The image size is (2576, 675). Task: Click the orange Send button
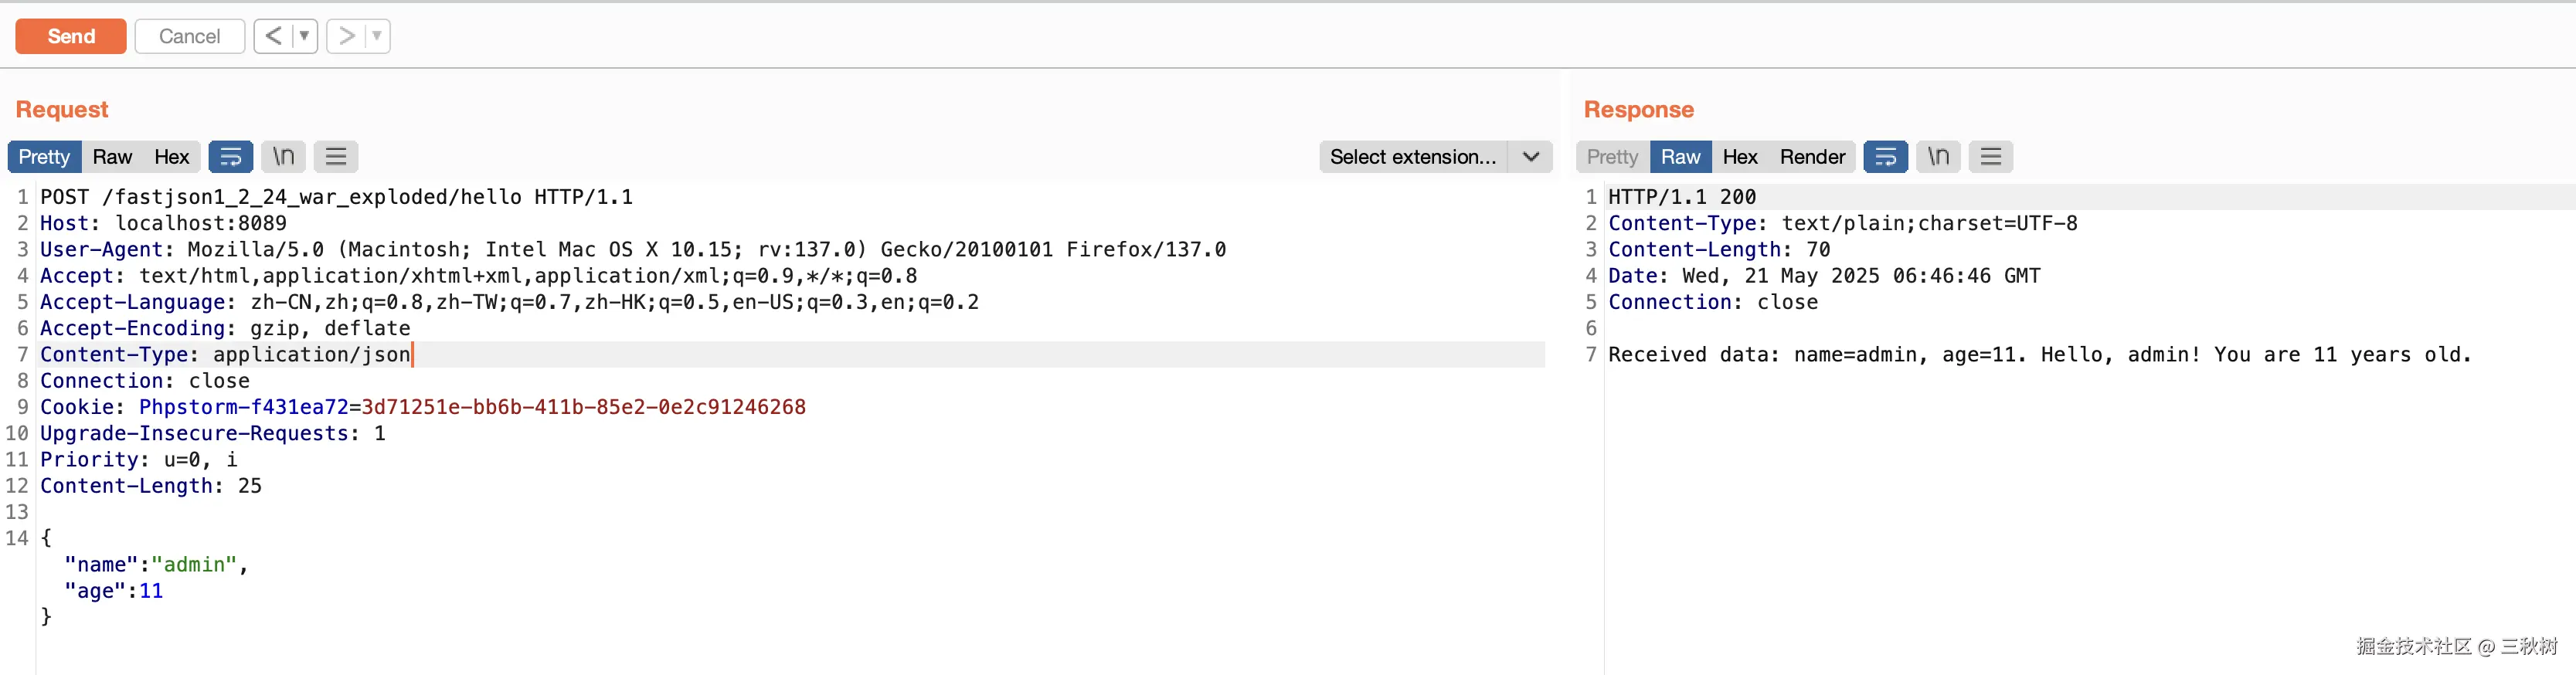[71, 36]
